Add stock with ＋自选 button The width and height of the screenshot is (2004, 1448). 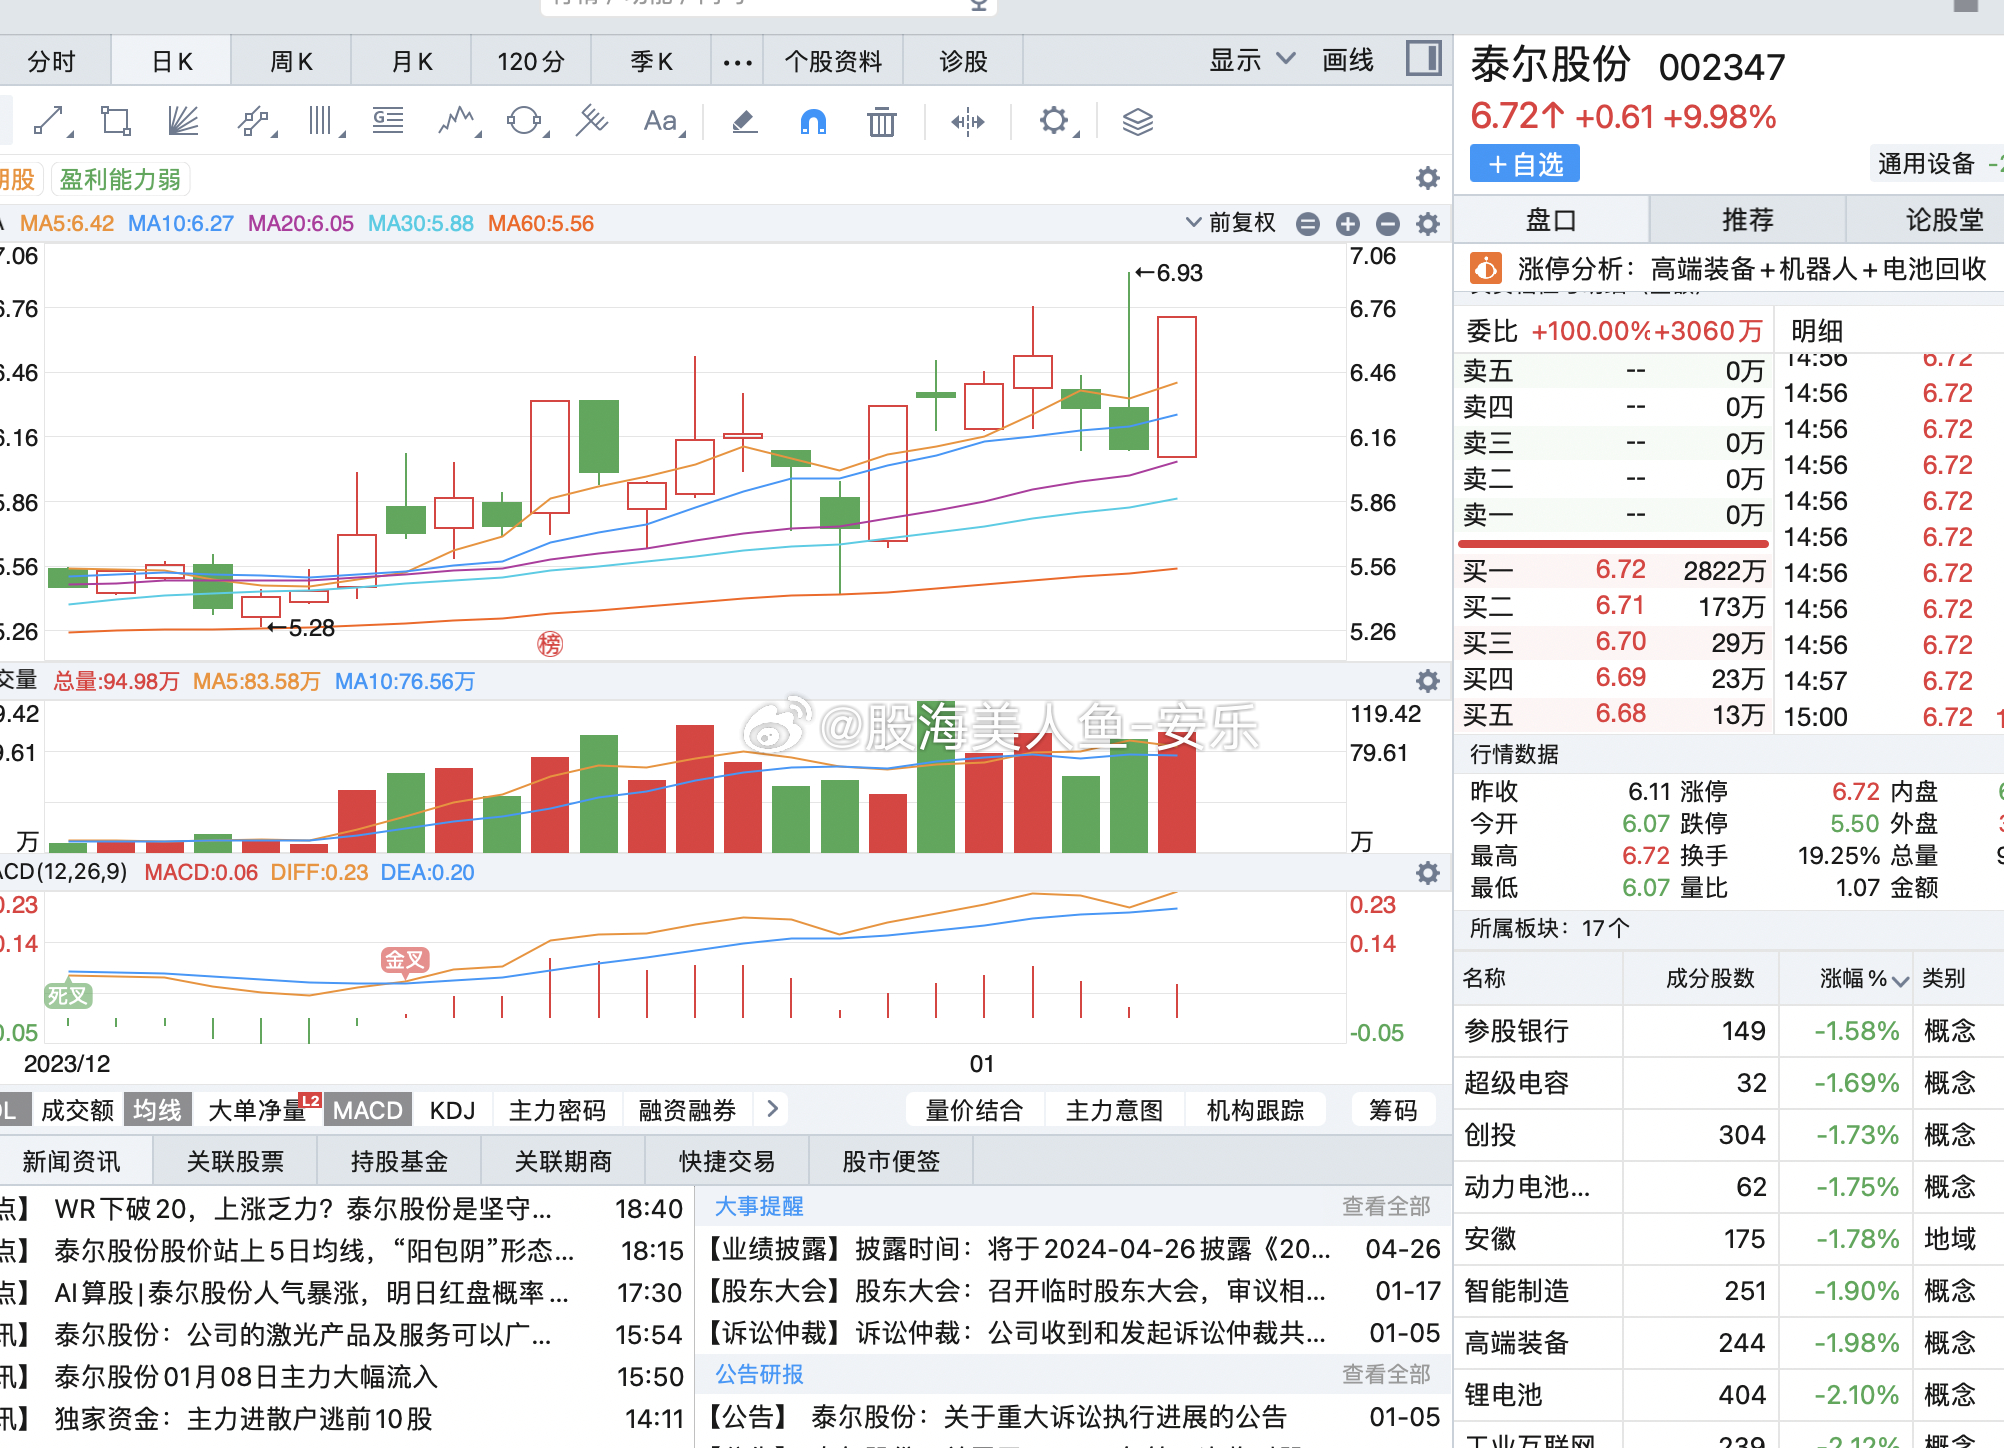[x=1524, y=164]
